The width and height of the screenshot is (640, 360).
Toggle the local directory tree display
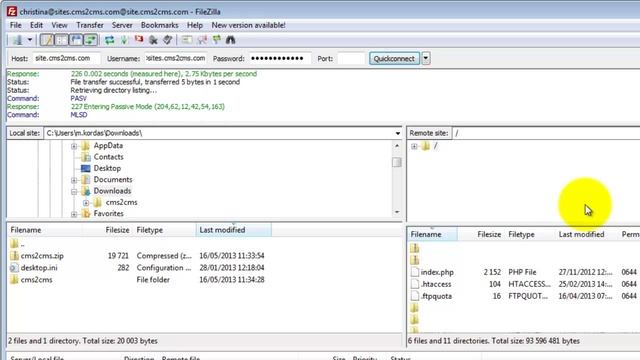tap(61, 40)
